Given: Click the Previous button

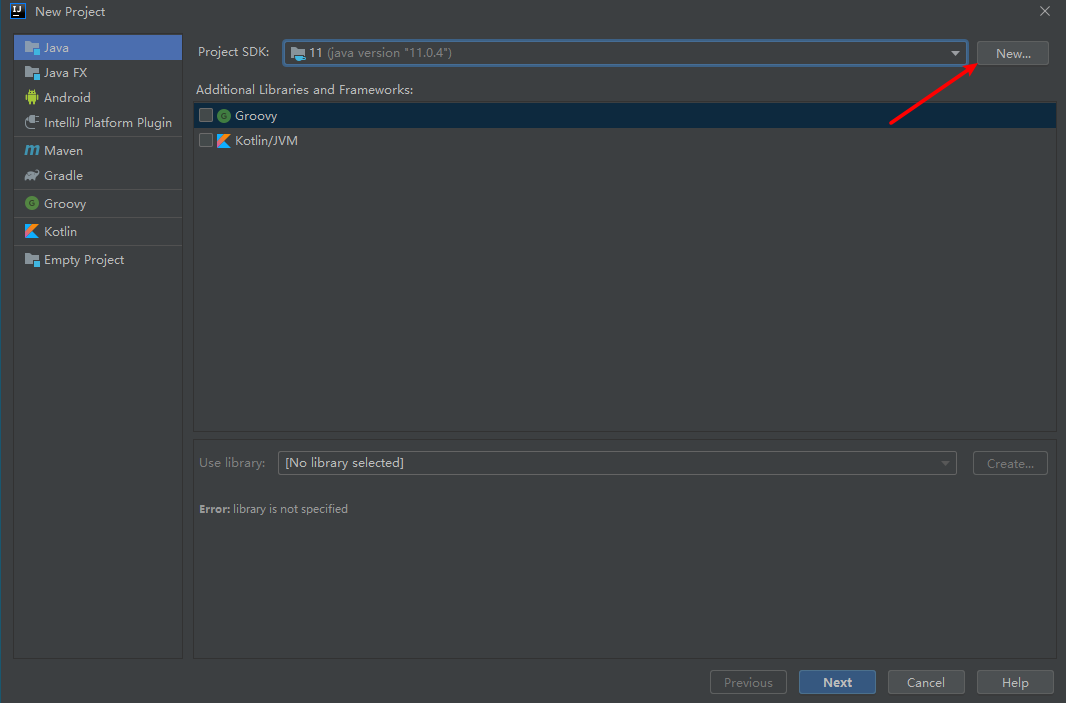Looking at the screenshot, I should tap(749, 682).
